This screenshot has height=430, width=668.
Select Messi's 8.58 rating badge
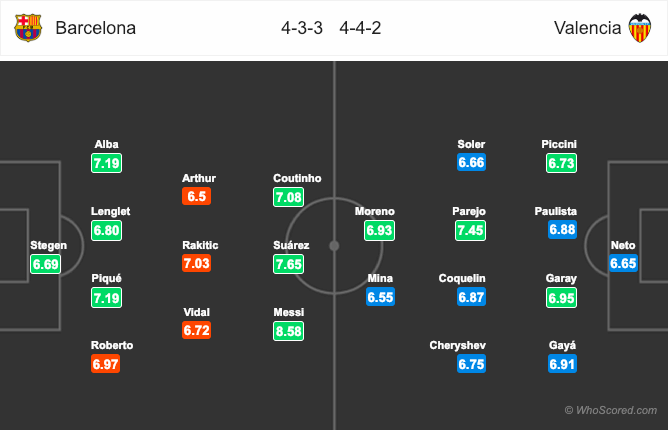pyautogui.click(x=288, y=331)
